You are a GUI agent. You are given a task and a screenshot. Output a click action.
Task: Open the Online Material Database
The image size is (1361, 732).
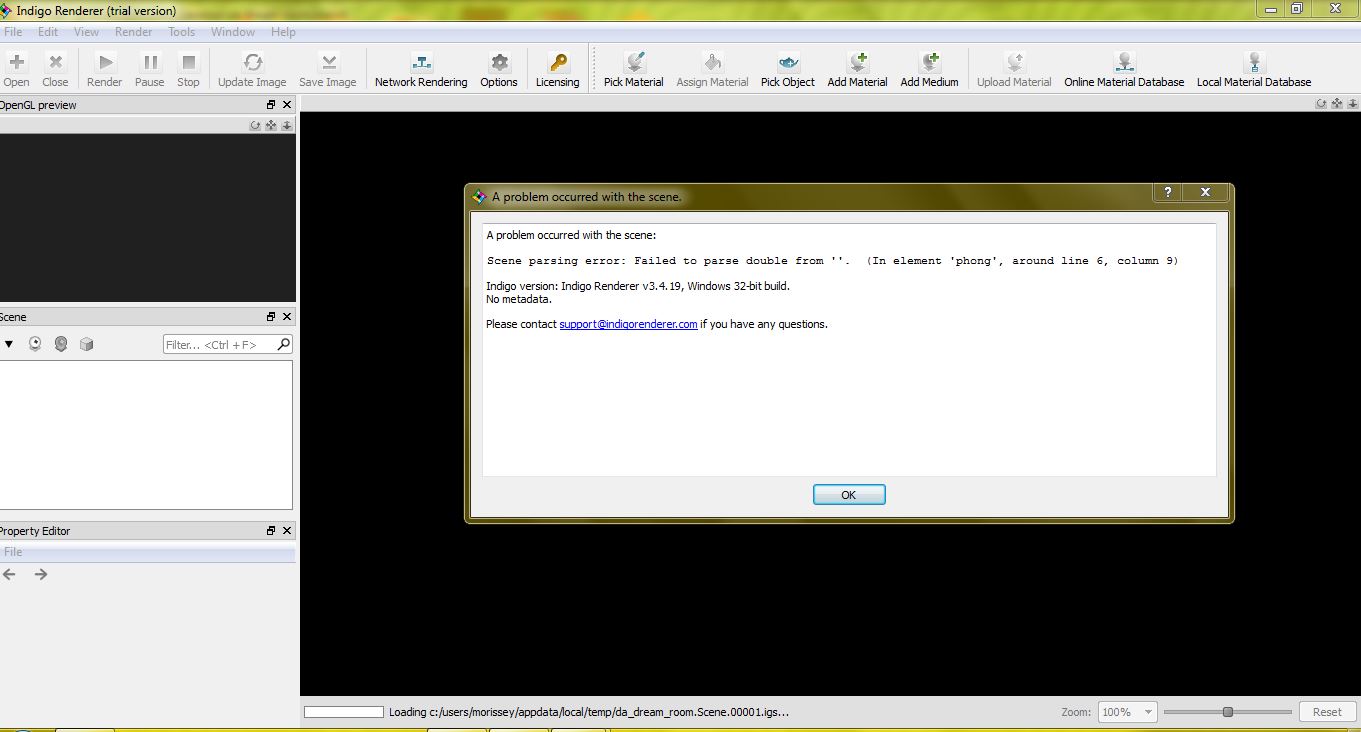[x=1124, y=63]
